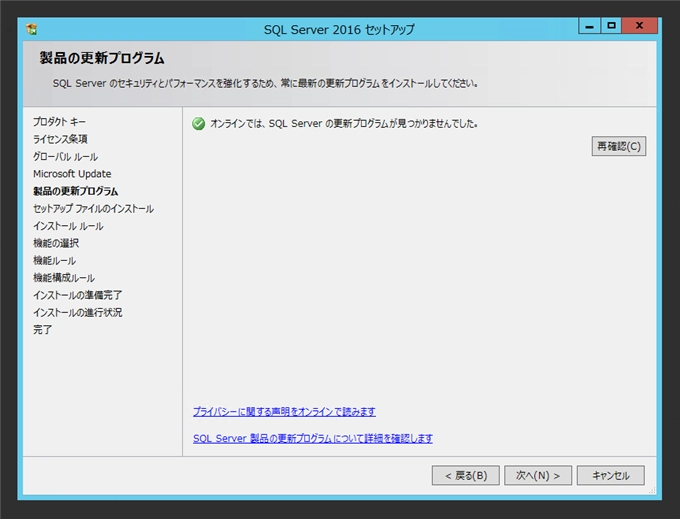Open SQL Server product updates details link
Image resolution: width=680 pixels, height=519 pixels.
(313, 438)
